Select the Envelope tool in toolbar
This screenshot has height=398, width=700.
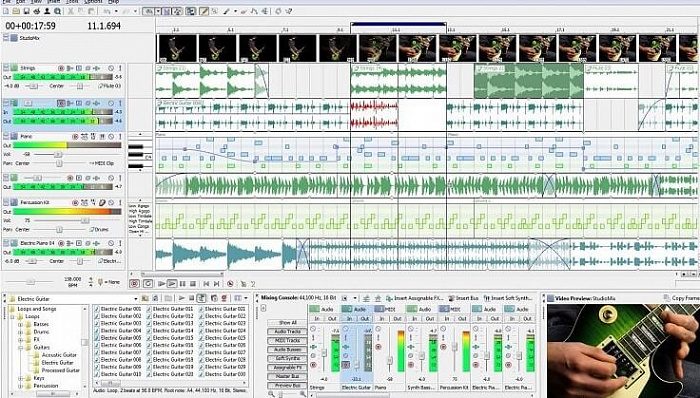(253, 11)
